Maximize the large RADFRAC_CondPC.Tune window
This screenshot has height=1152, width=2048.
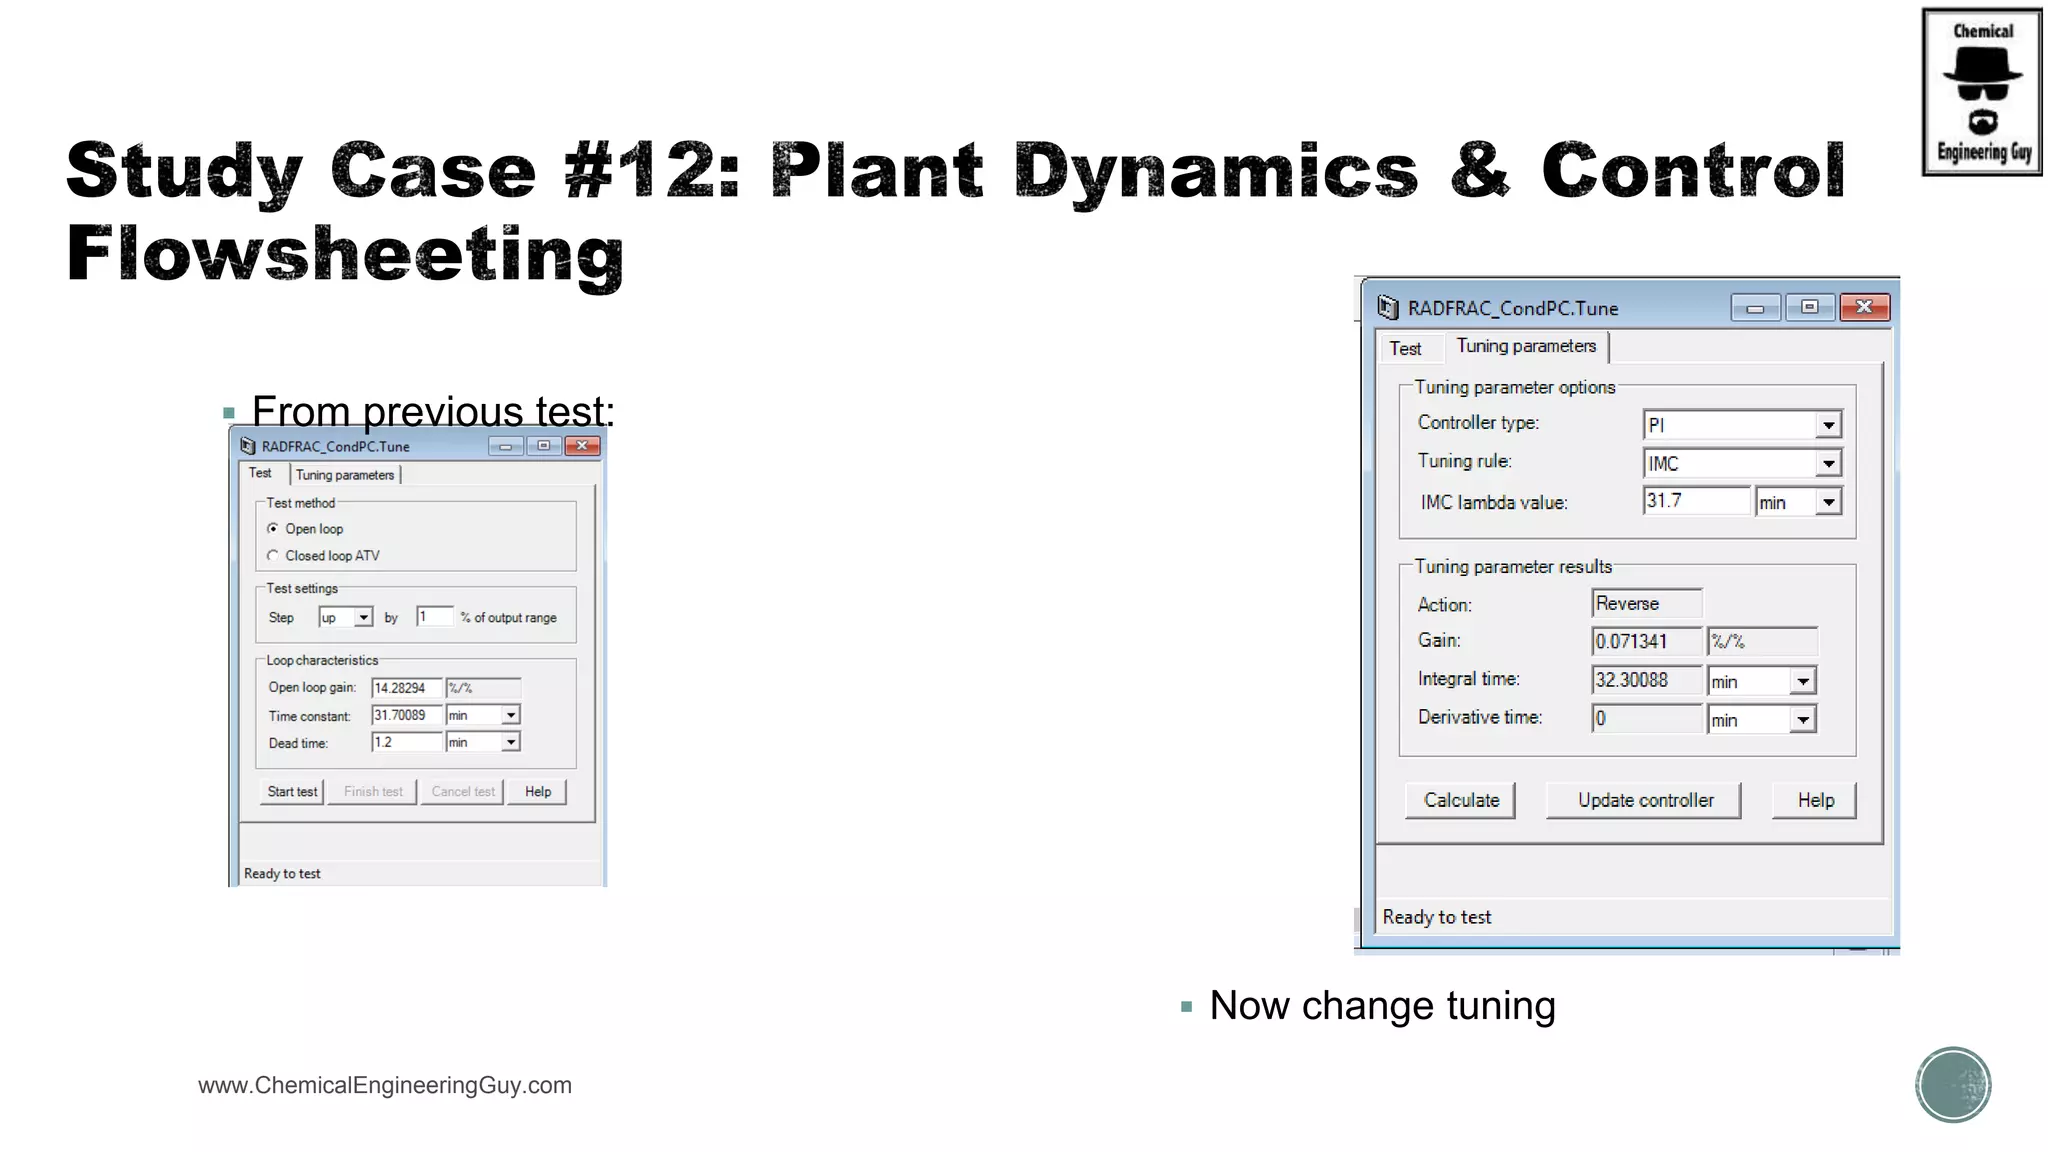(1809, 307)
